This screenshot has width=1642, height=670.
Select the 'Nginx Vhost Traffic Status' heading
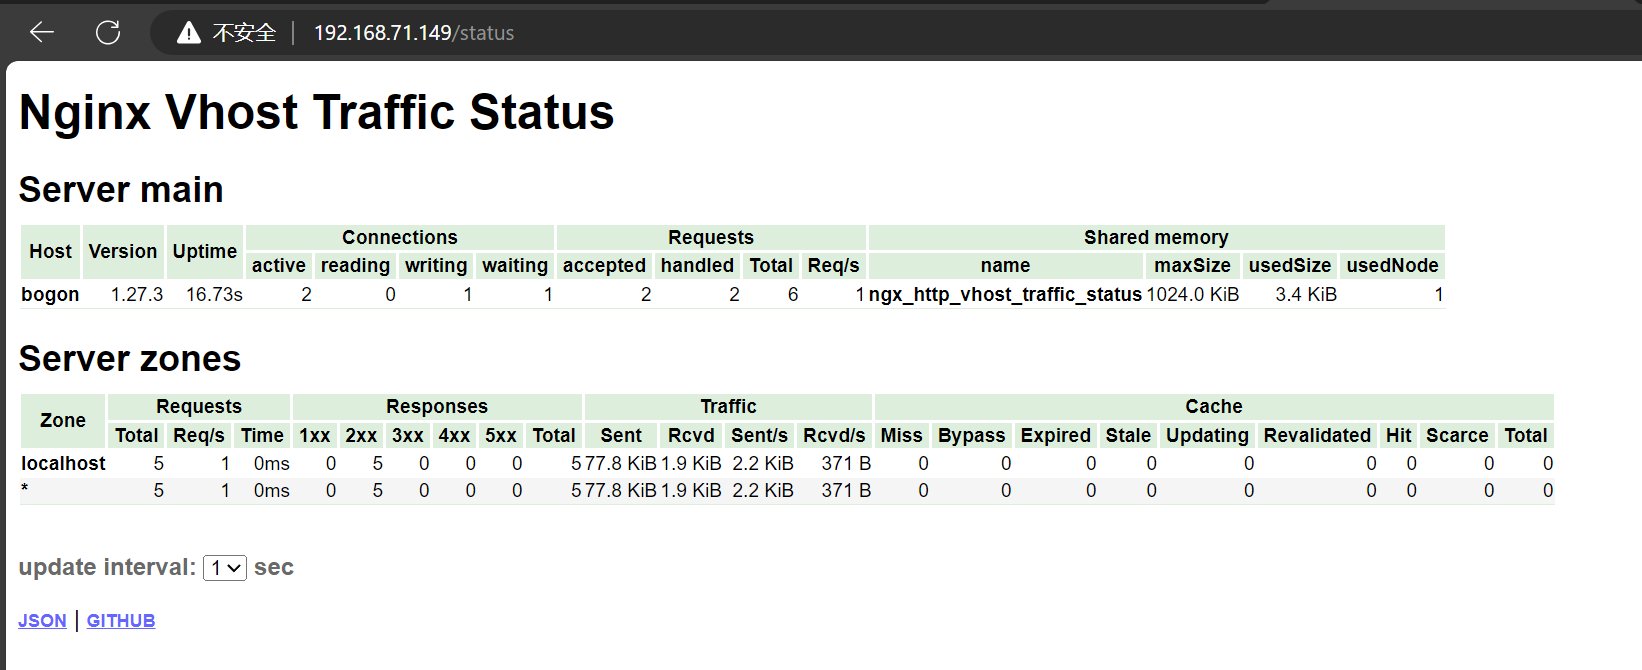coord(316,112)
